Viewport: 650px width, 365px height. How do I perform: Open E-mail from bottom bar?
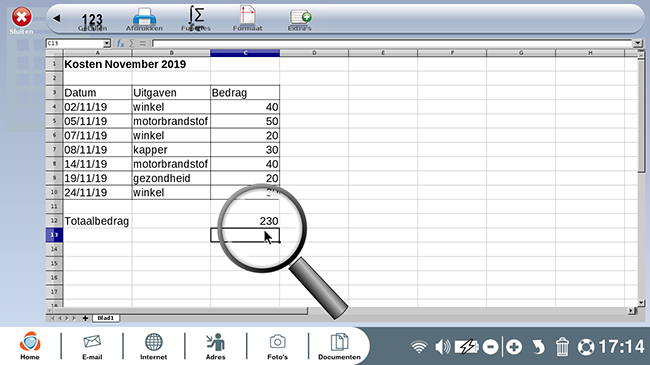92,347
